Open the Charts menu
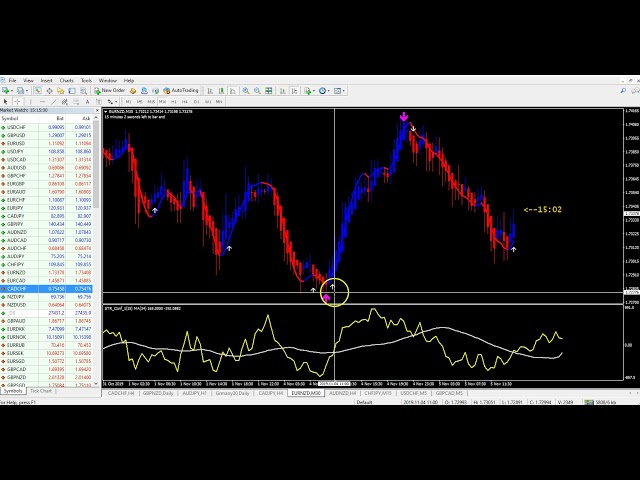Image resolution: width=640 pixels, height=480 pixels. (66, 80)
